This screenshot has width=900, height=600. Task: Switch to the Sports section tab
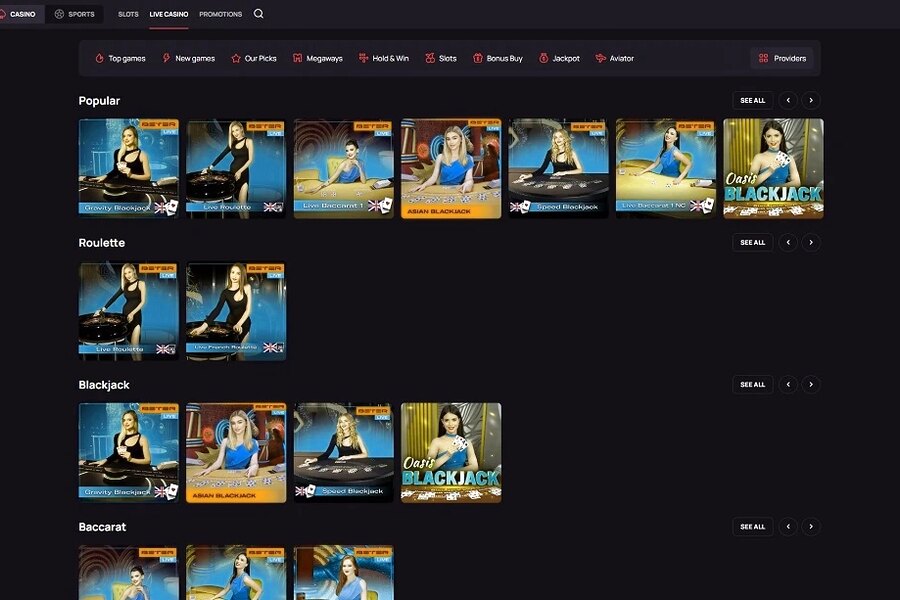tap(75, 14)
